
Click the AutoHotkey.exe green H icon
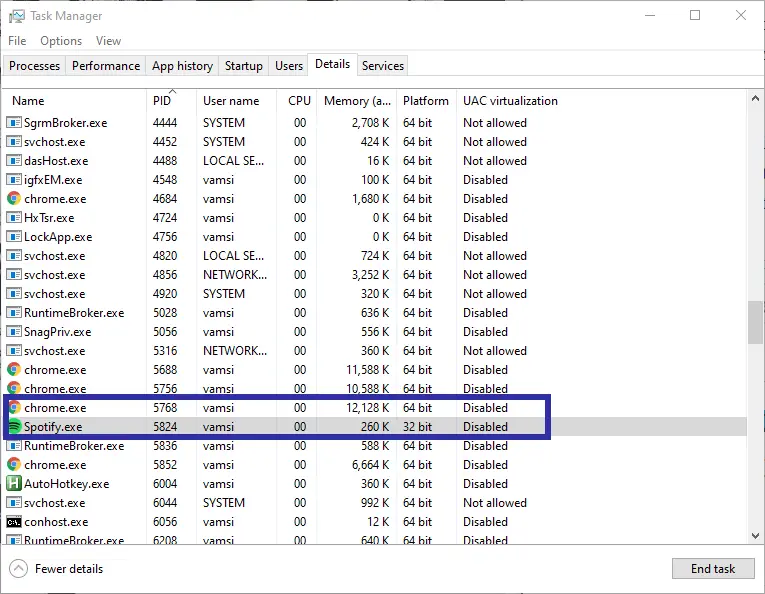coord(14,484)
